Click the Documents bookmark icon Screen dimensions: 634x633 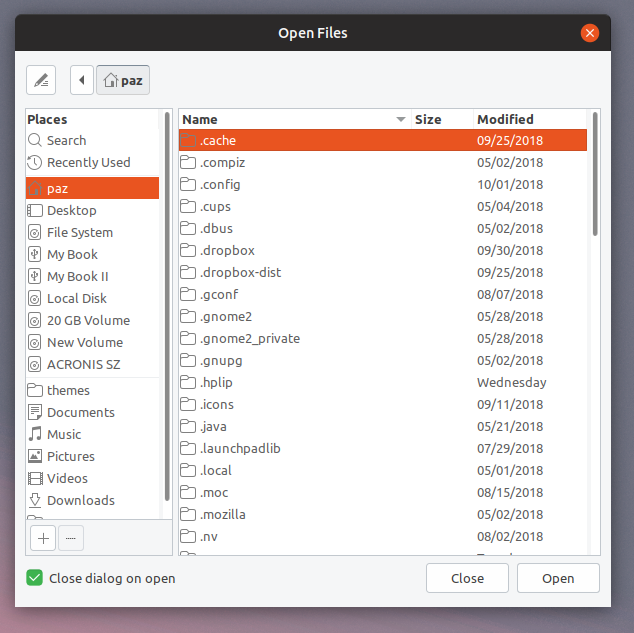point(35,412)
